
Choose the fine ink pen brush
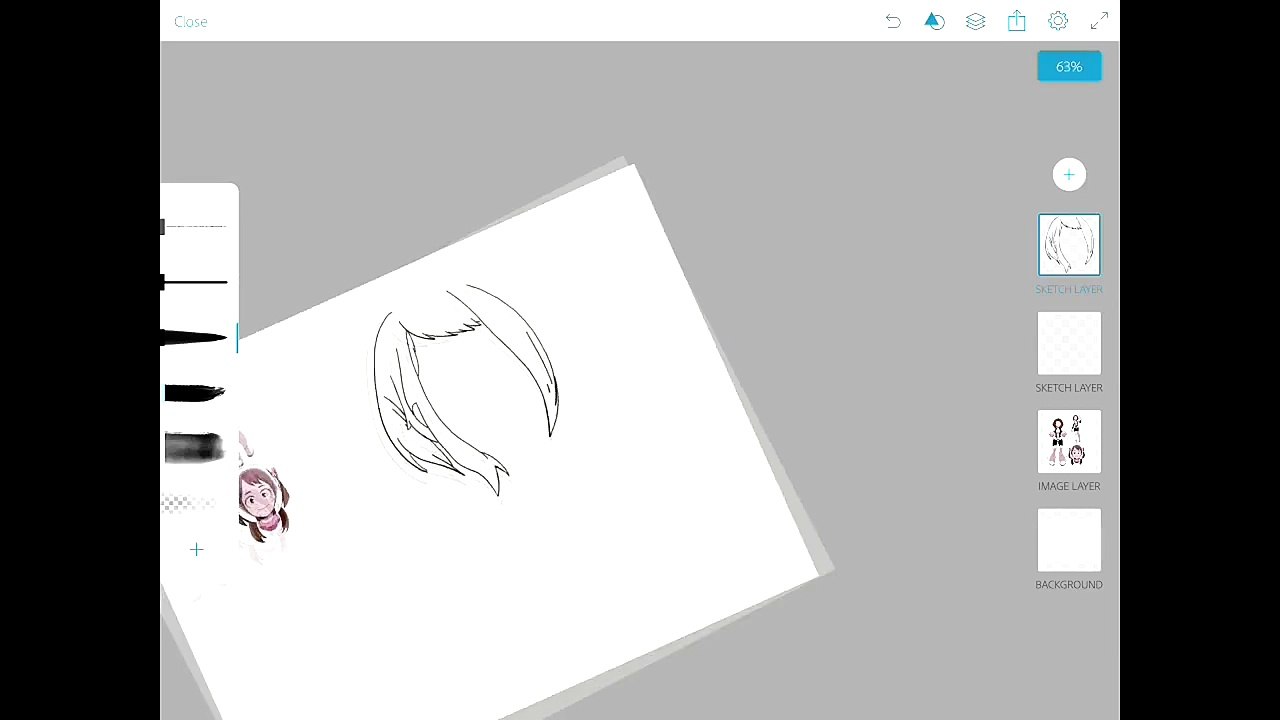point(195,283)
